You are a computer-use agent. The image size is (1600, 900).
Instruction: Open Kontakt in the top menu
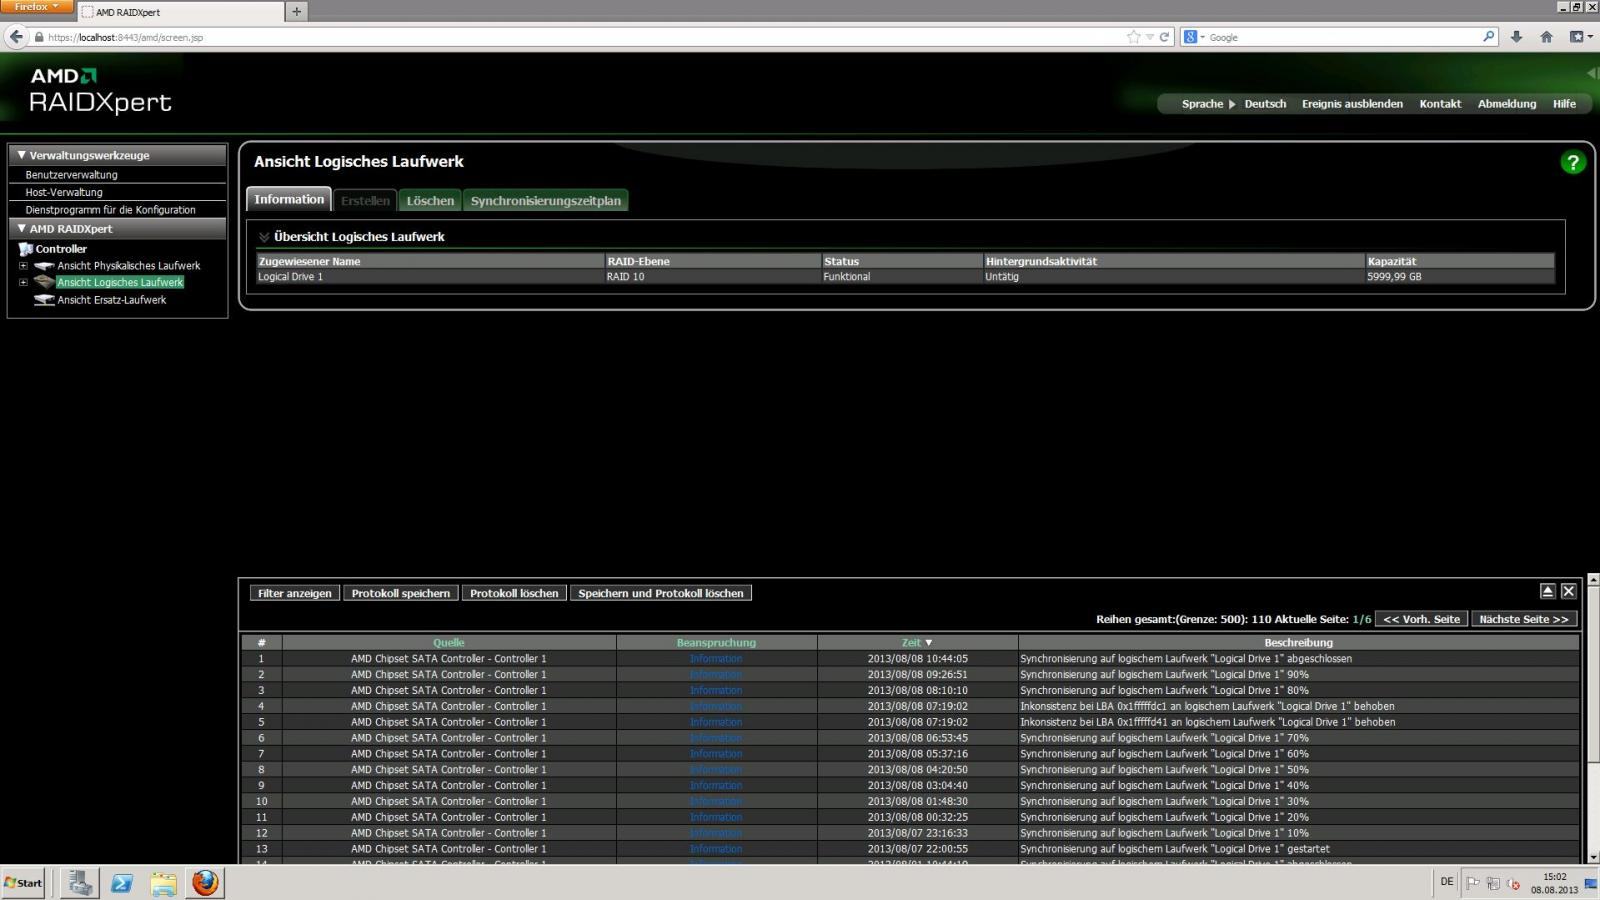pyautogui.click(x=1440, y=104)
